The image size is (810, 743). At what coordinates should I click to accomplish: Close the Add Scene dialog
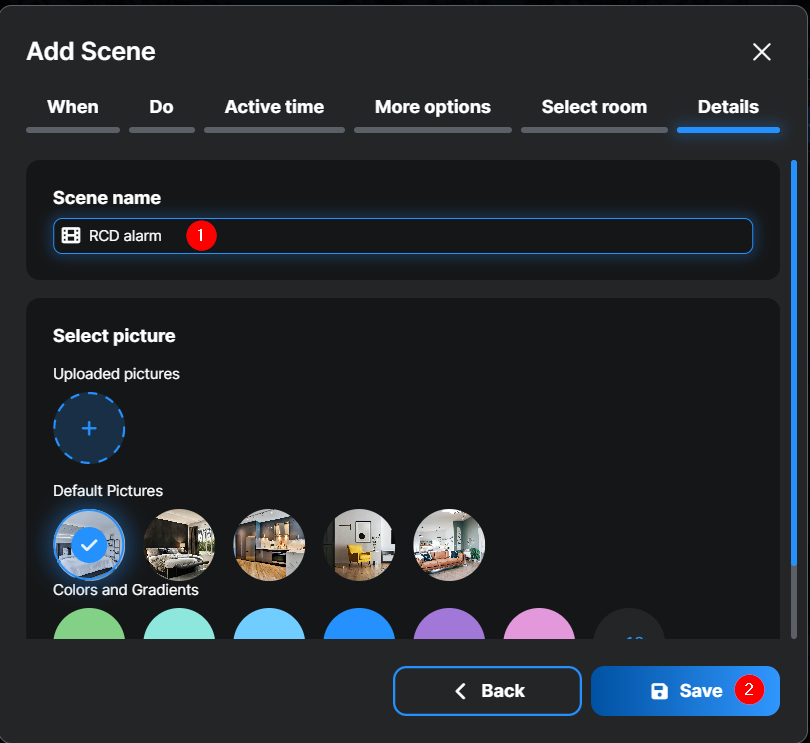coord(761,52)
